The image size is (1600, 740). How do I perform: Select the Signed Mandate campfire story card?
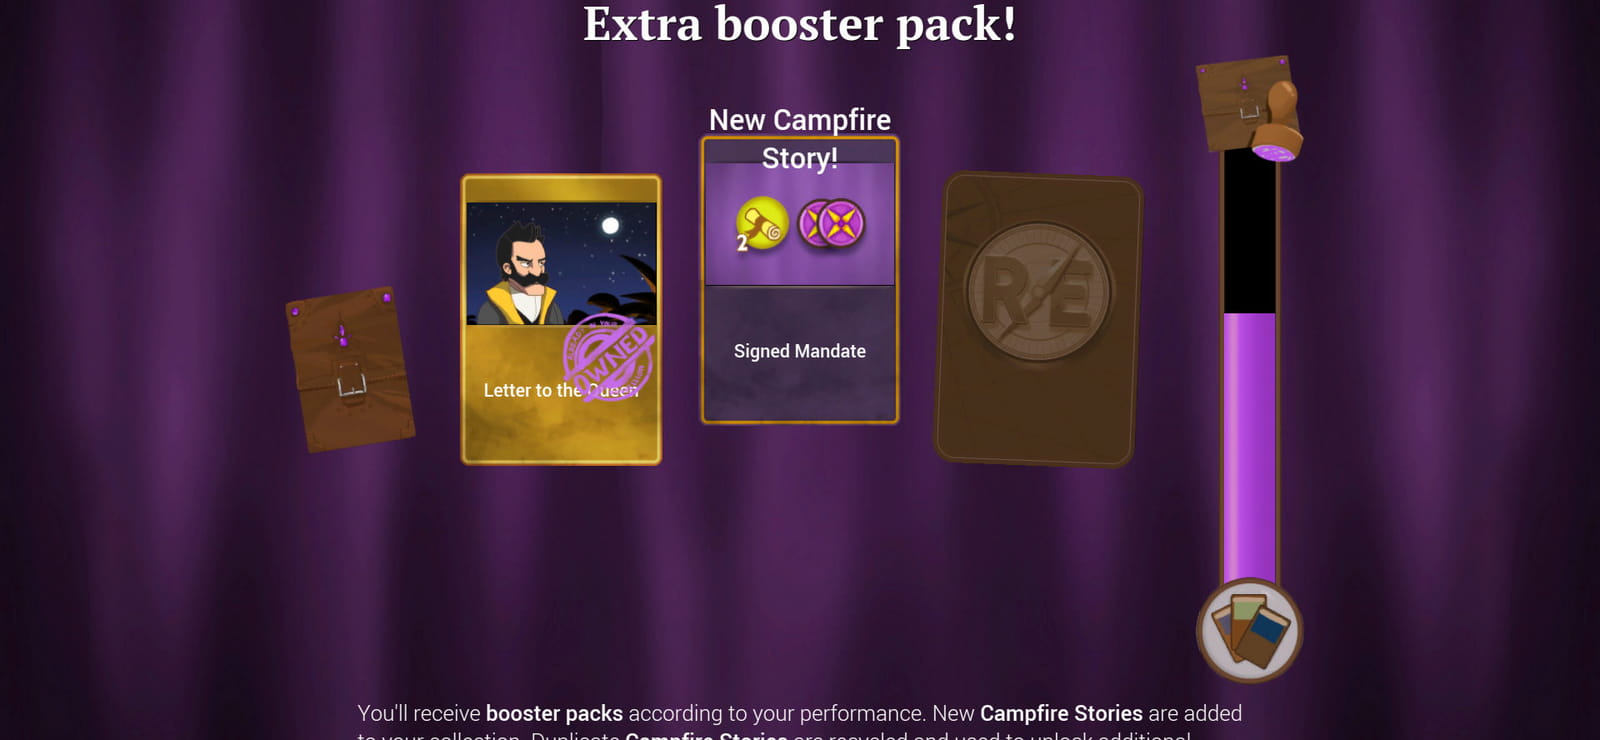(800, 281)
